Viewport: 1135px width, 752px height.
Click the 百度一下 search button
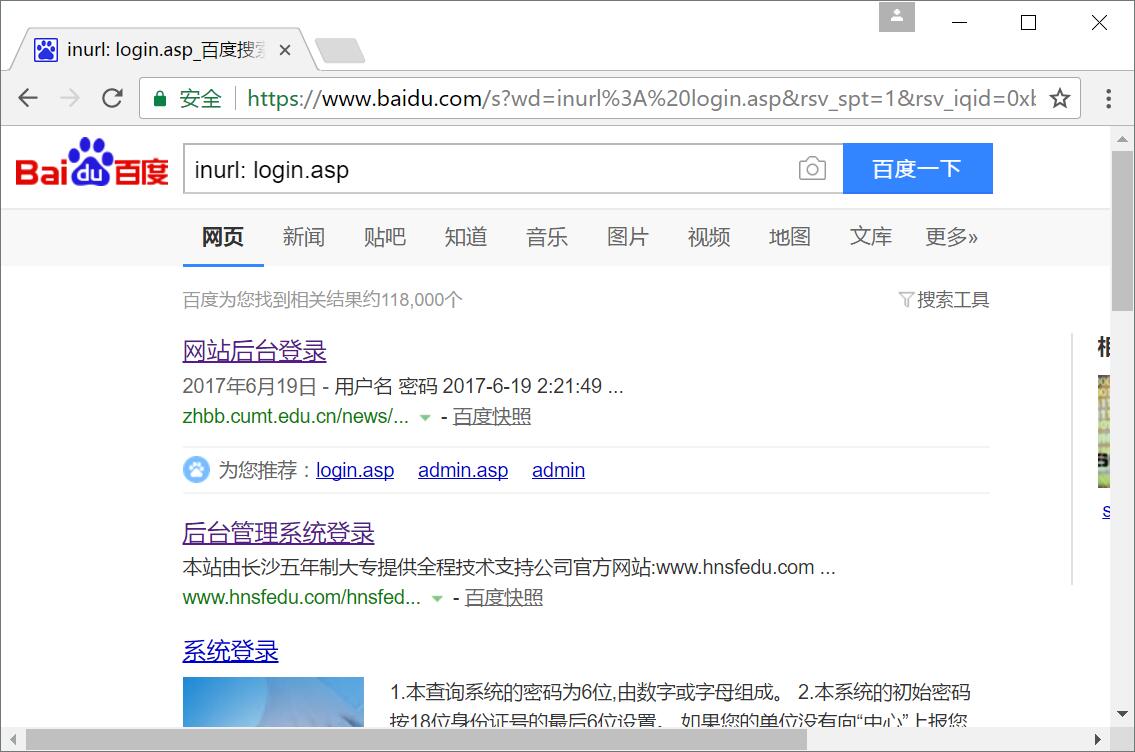pyautogui.click(x=918, y=169)
